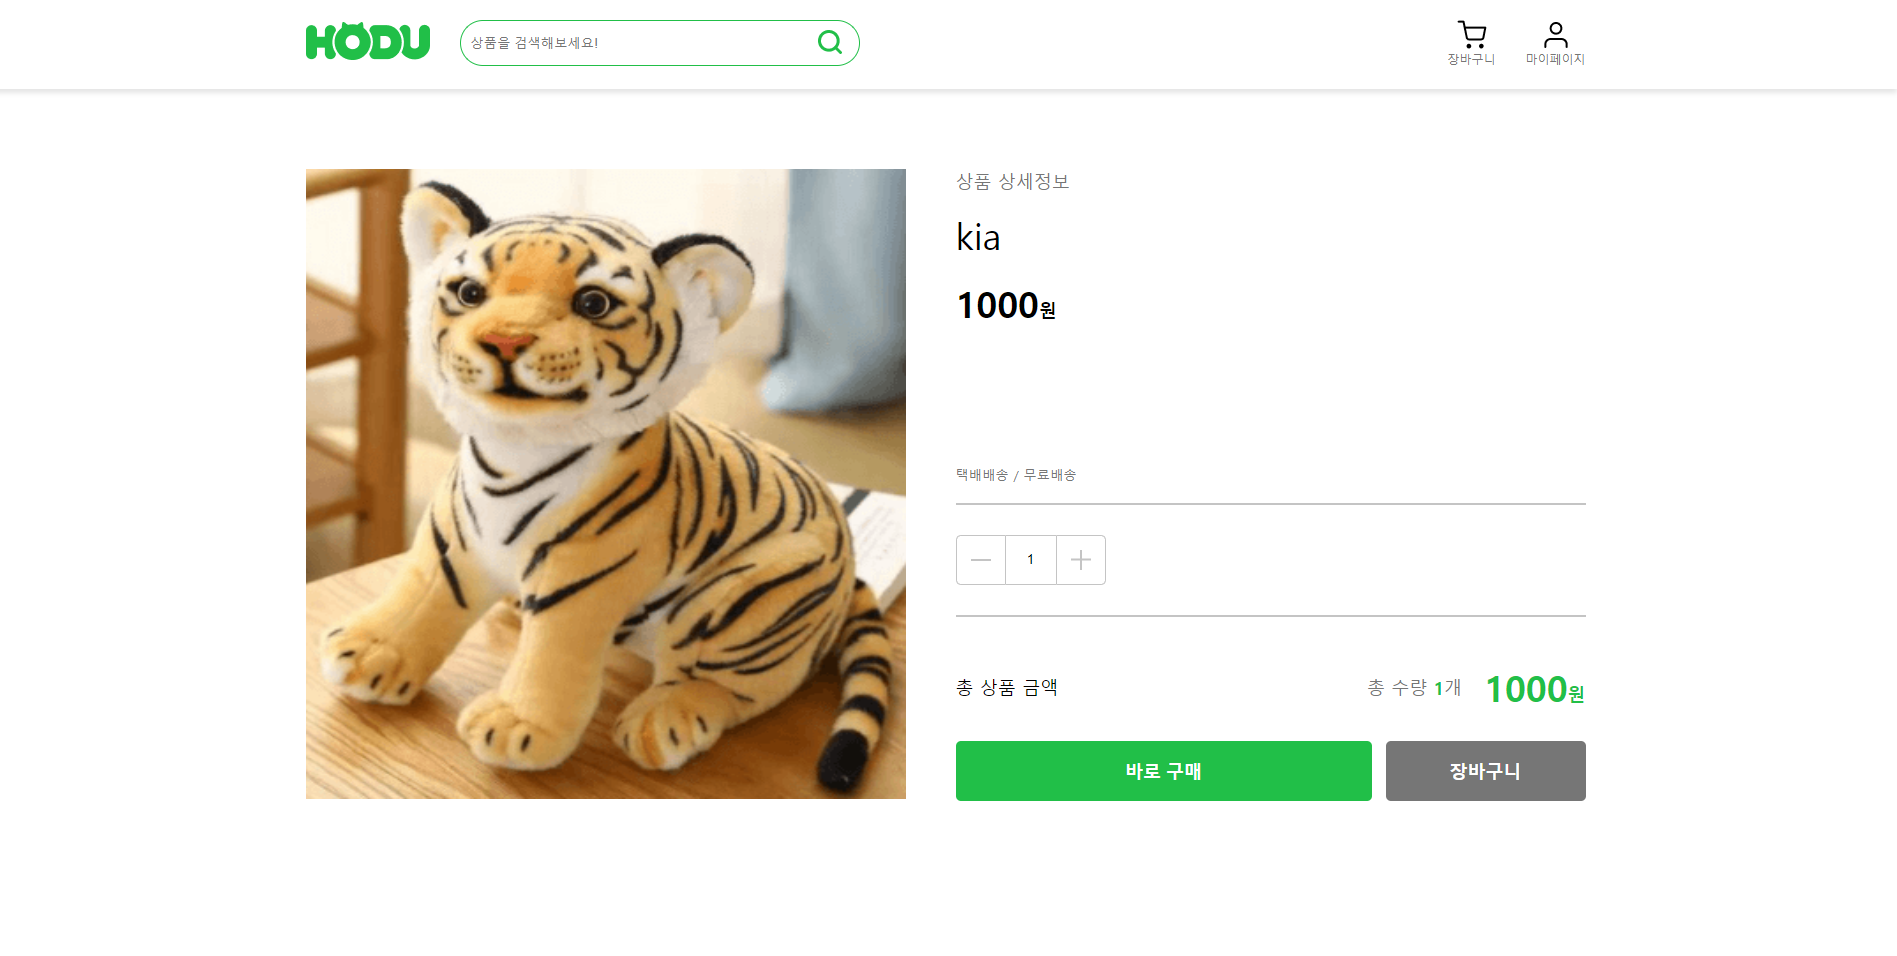Click the quantity value field showing 1
The height and width of the screenshot is (956, 1897).
point(1030,560)
